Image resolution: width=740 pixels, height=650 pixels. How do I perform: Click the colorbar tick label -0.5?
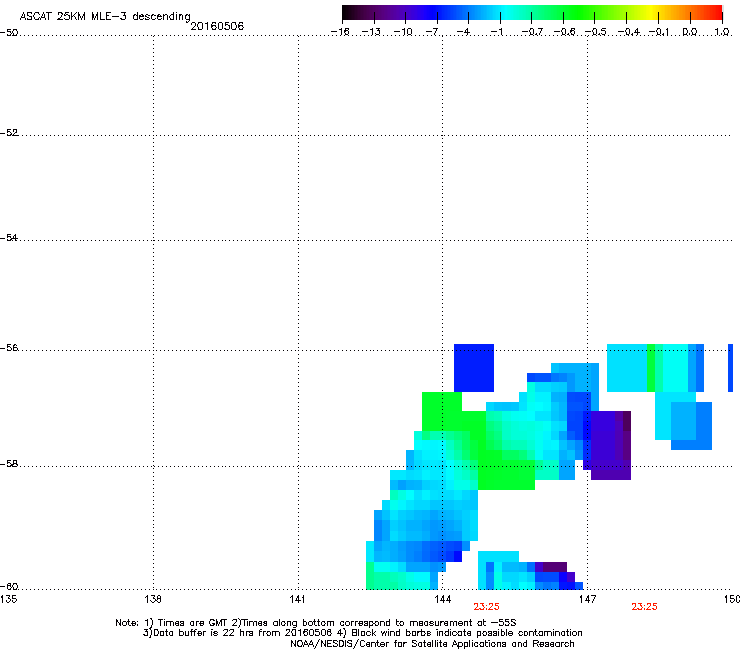coord(596,32)
